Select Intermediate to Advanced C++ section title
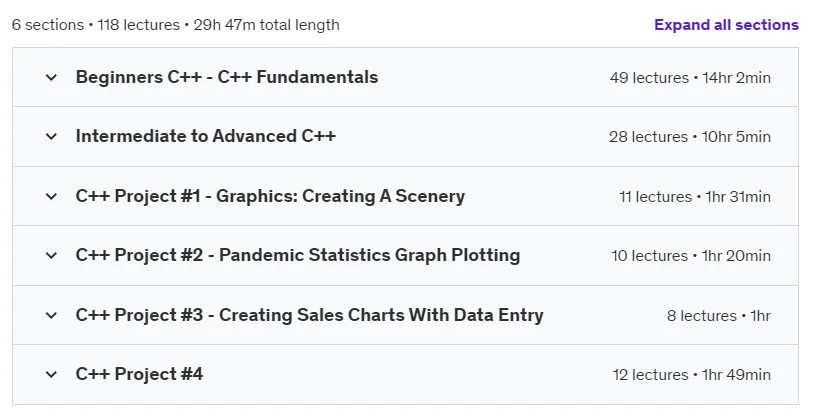 (206, 136)
